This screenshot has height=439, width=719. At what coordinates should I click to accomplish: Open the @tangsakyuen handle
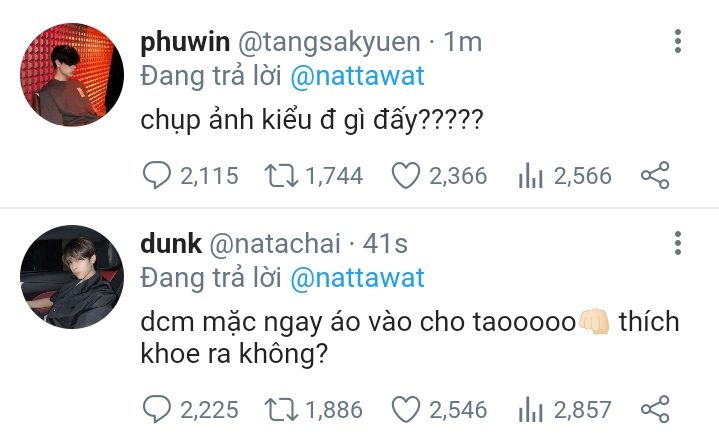click(x=326, y=42)
